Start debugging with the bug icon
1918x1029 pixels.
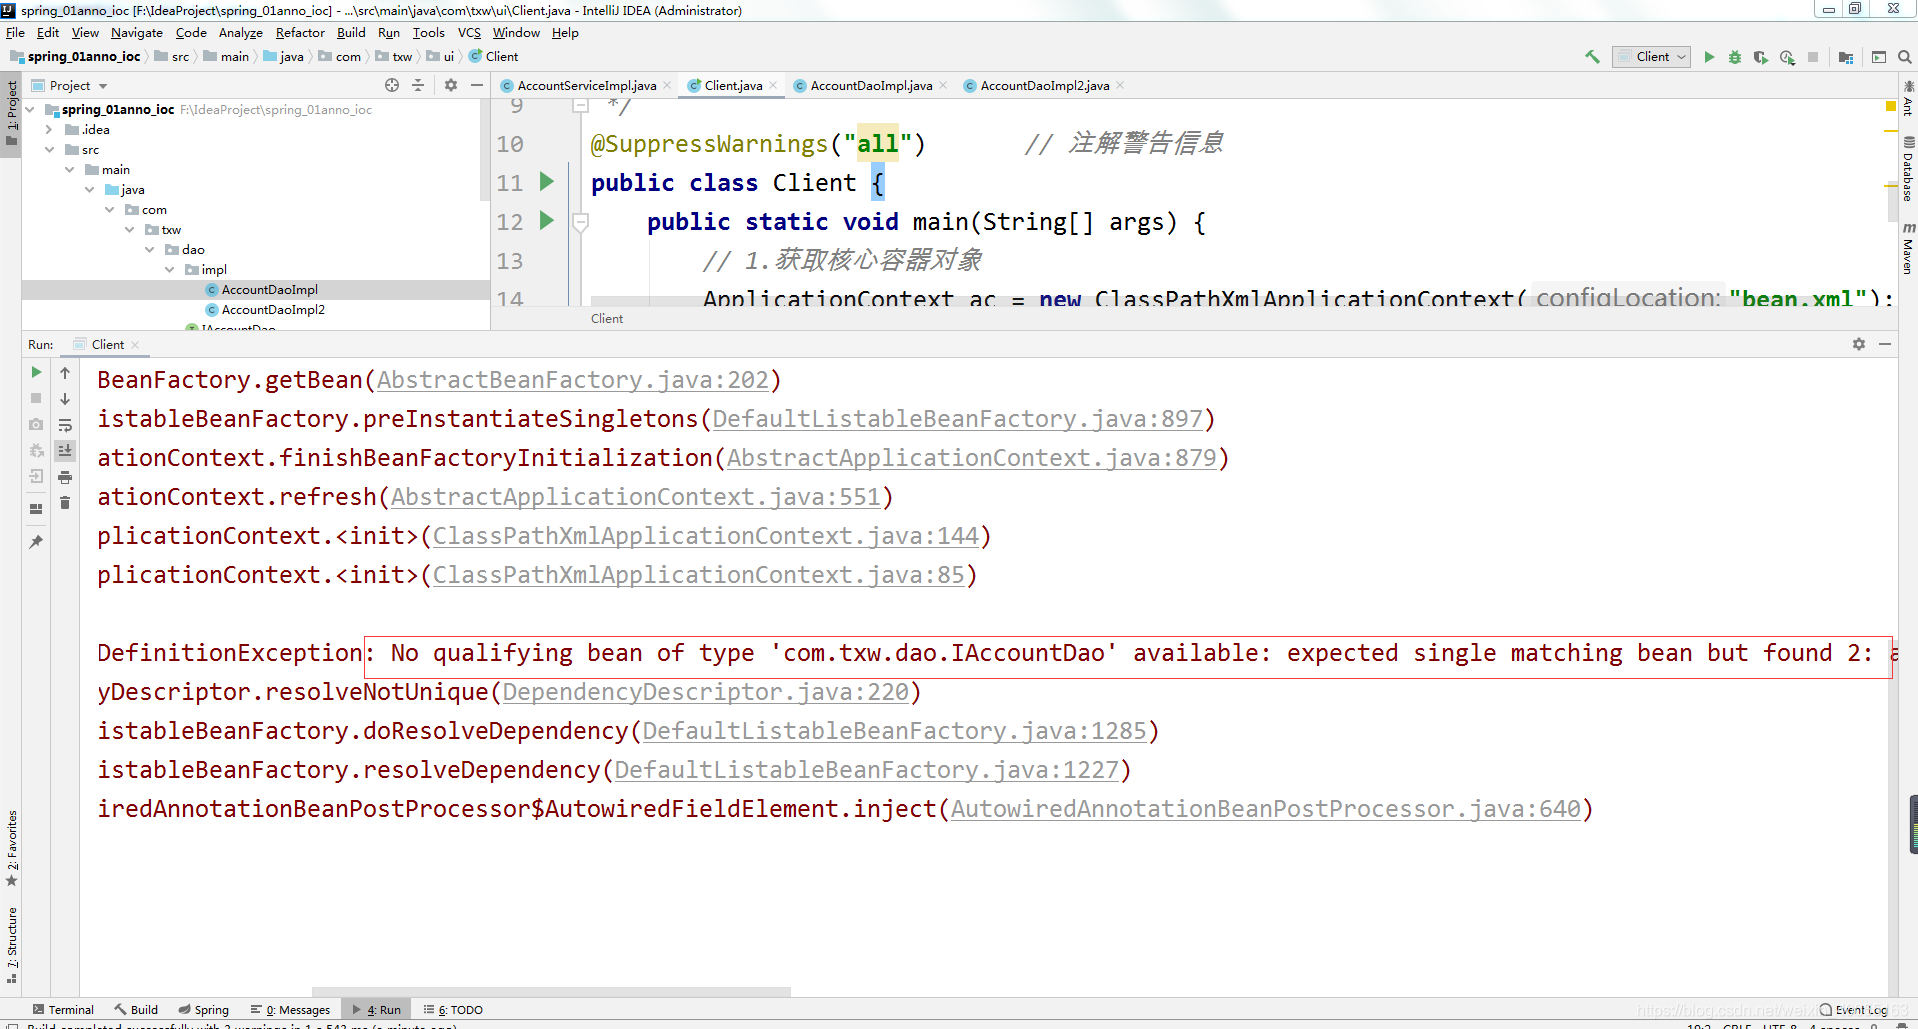(1735, 57)
